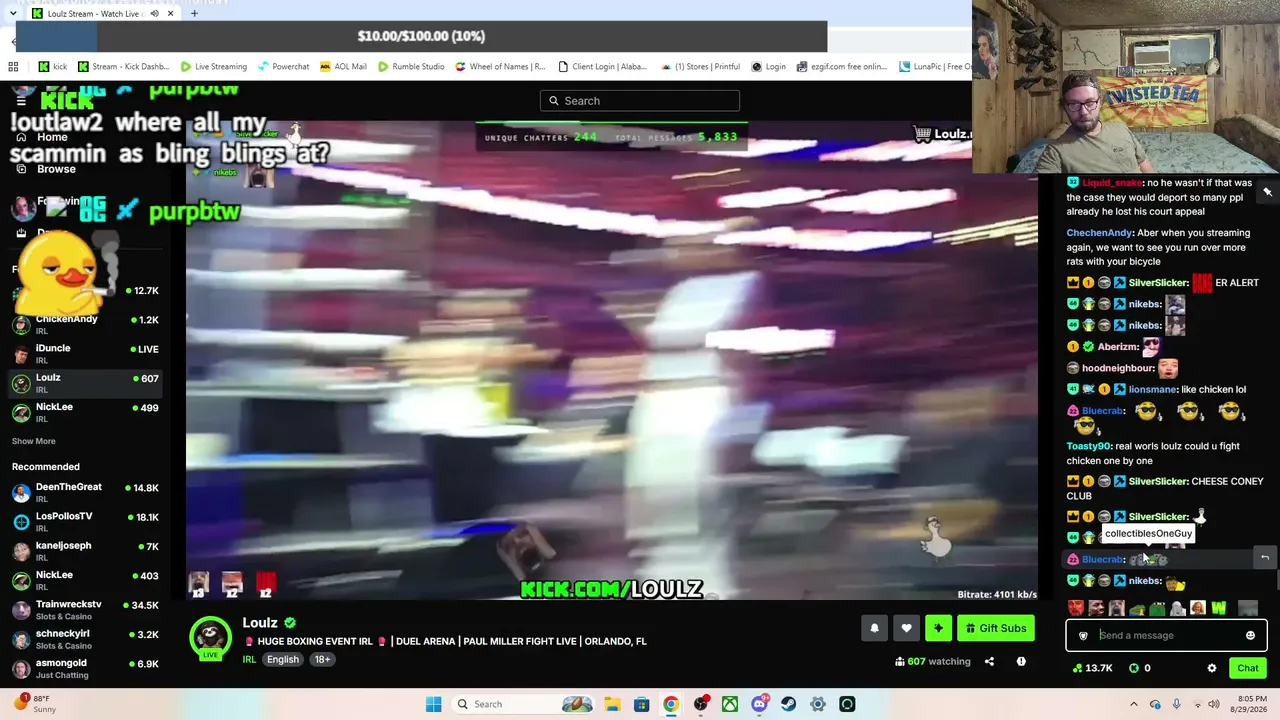
Task: Click the Wi-Fi network icon in system tray
Action: pos(1196,704)
